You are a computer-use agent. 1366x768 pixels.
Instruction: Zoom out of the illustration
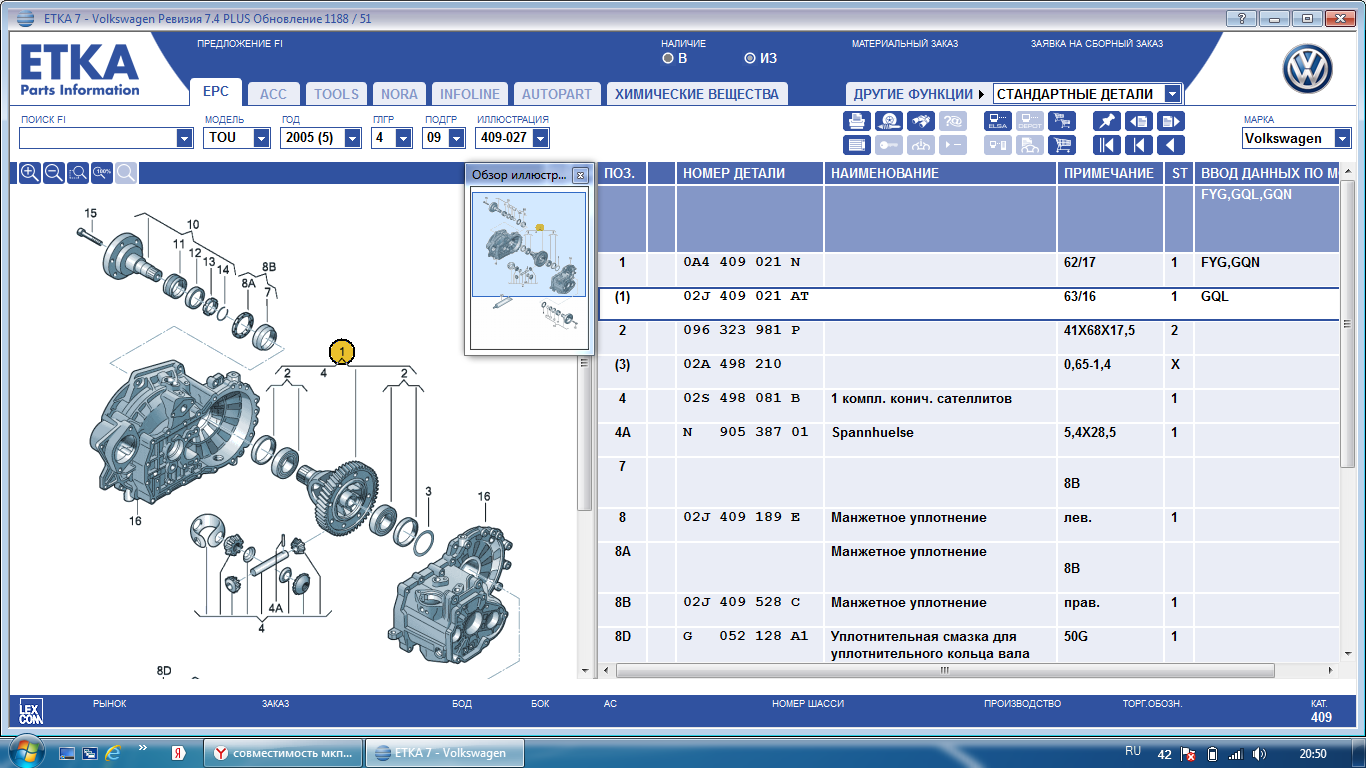pos(54,173)
